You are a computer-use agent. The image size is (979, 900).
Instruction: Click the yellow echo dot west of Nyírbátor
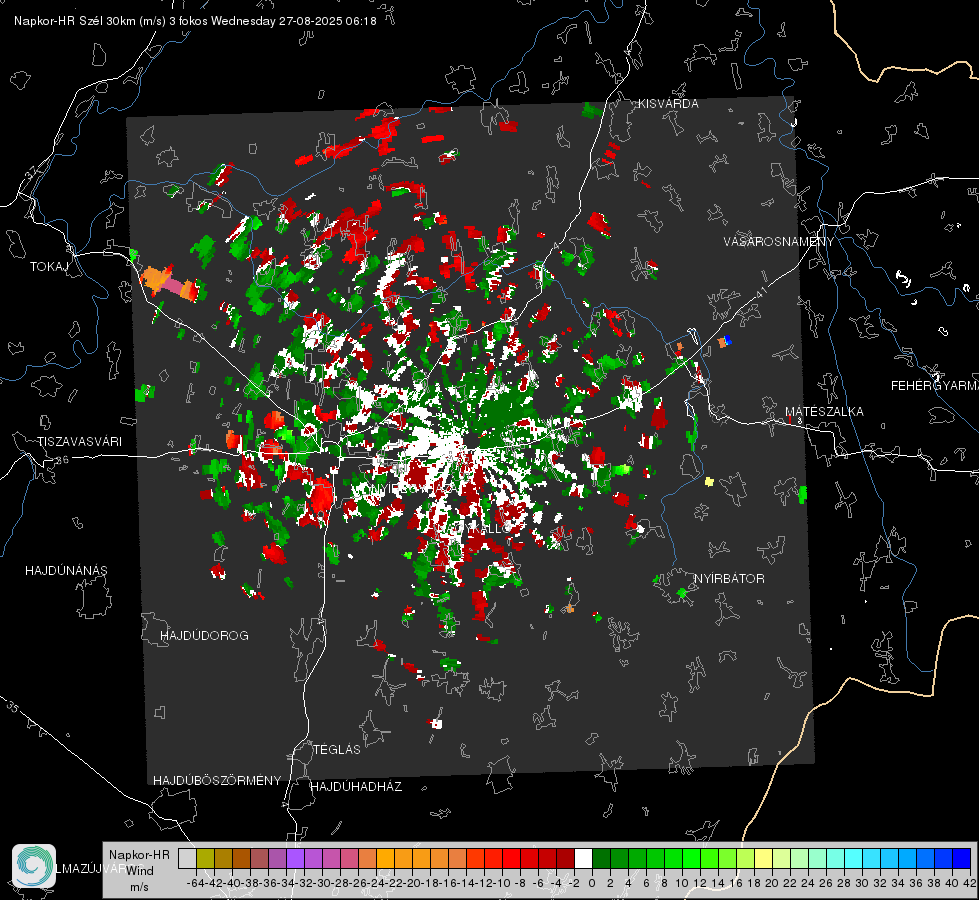(x=709, y=482)
